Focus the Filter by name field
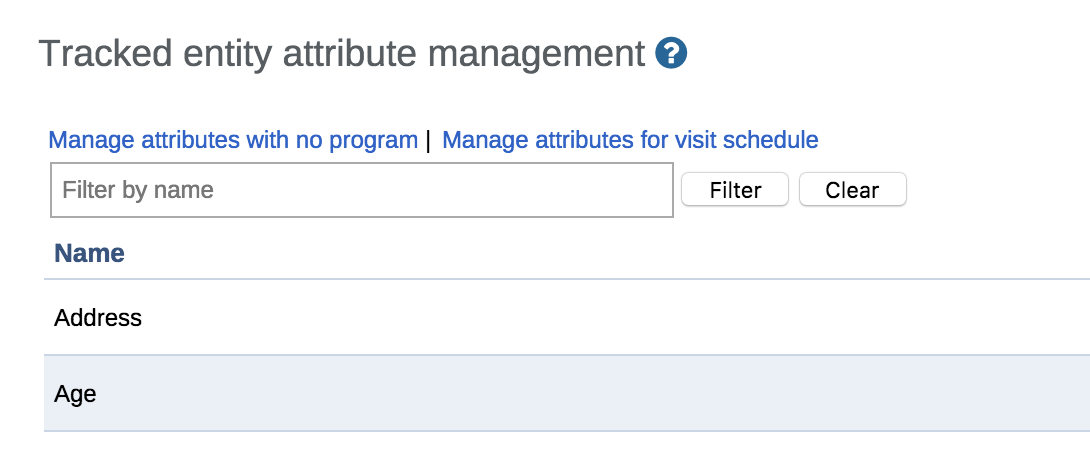 coord(361,190)
